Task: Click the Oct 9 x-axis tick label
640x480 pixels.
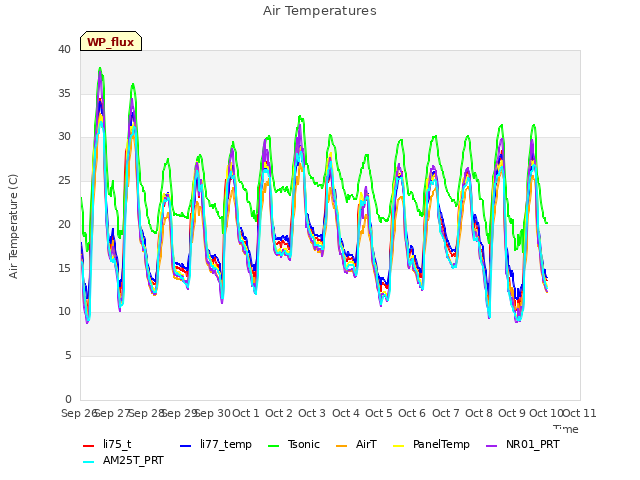Action: pyautogui.click(x=512, y=413)
